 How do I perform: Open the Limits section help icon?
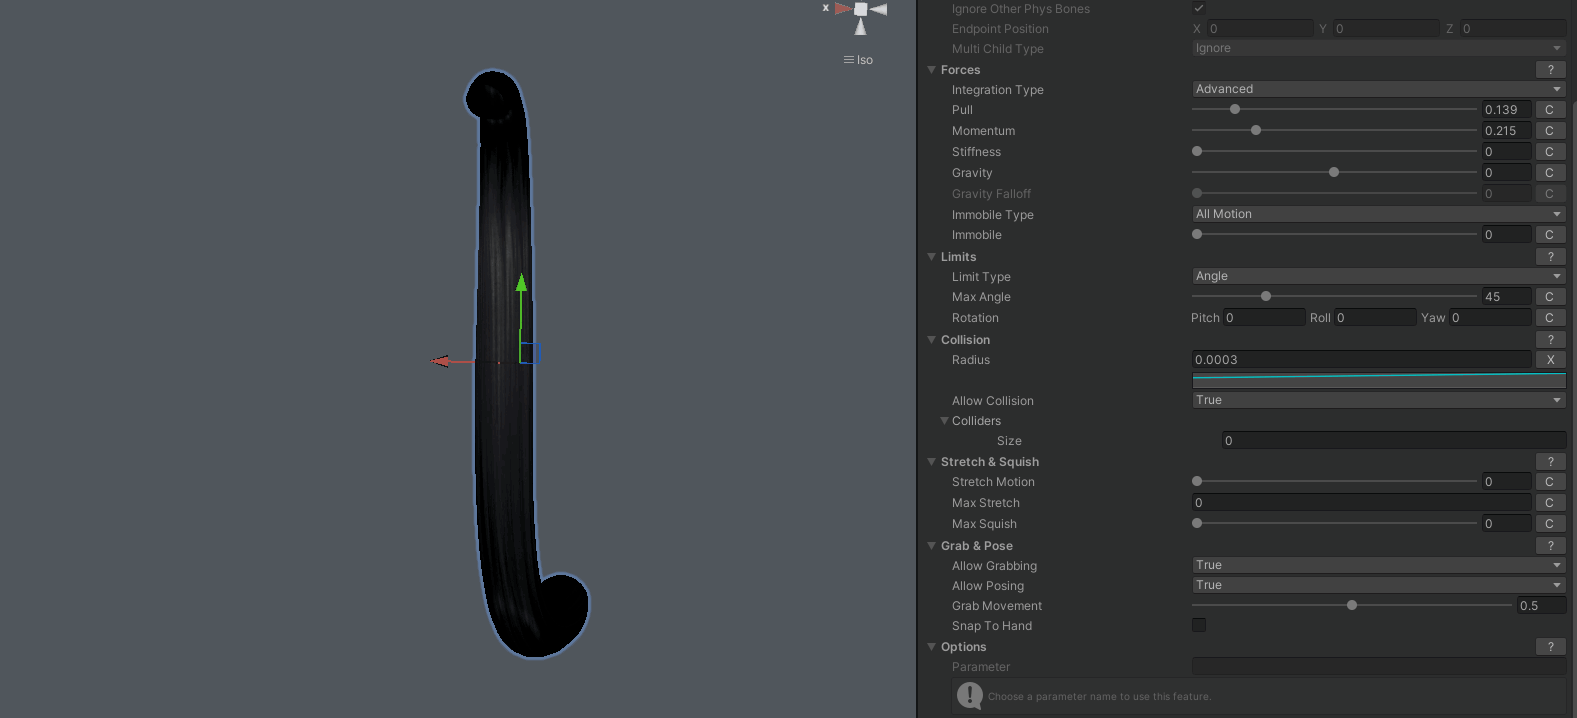pos(1550,257)
